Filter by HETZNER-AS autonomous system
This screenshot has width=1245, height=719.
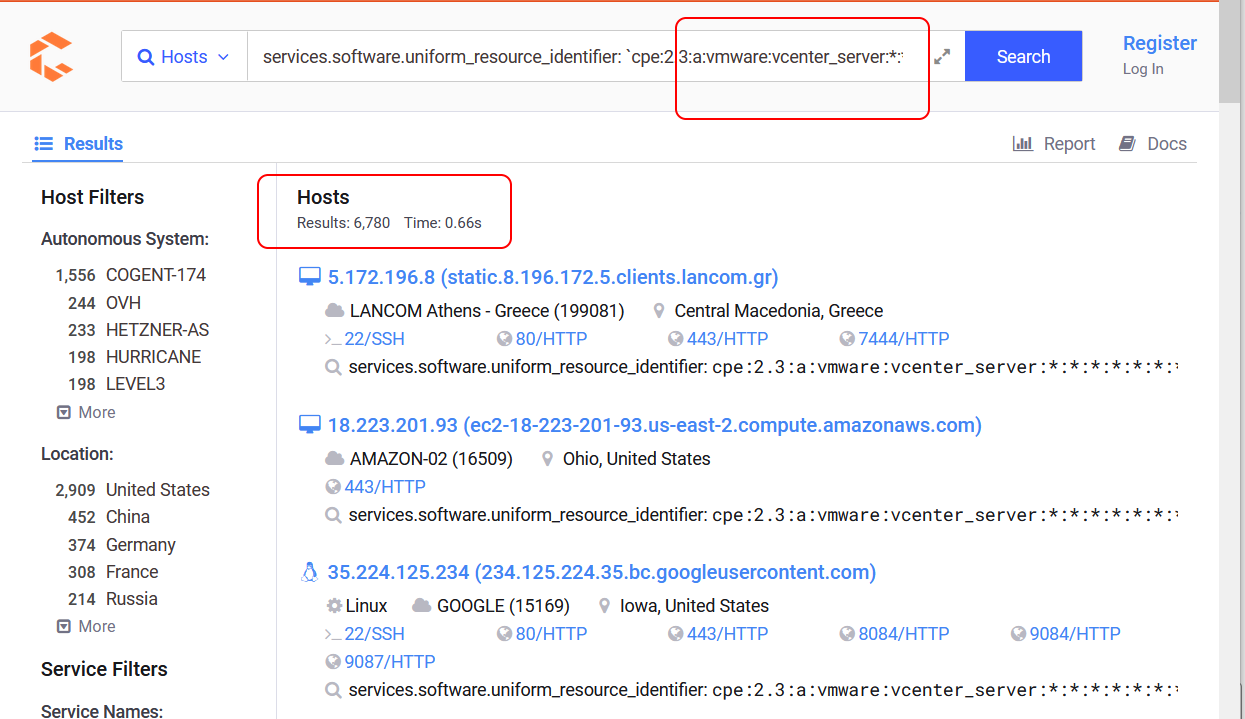pos(158,330)
